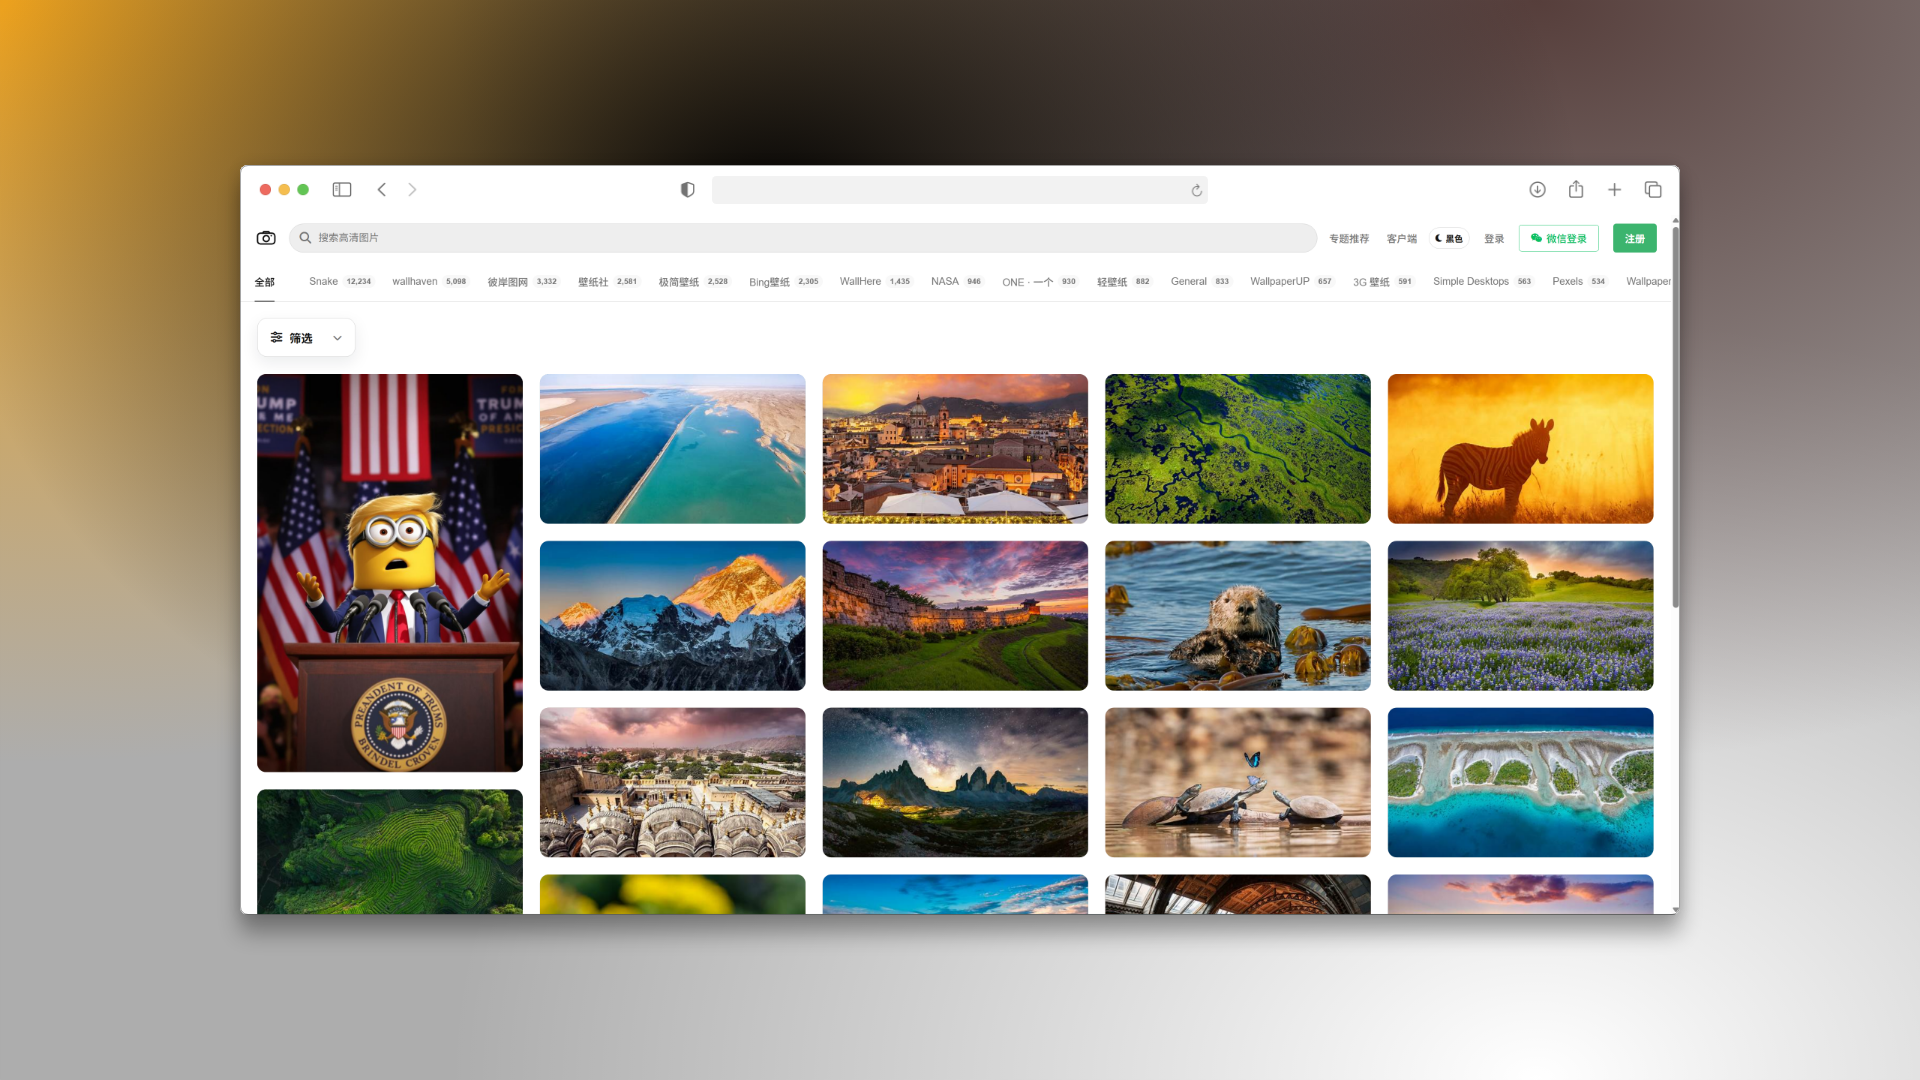Open the purple wildflower meadow wallpaper

pyautogui.click(x=1520, y=616)
